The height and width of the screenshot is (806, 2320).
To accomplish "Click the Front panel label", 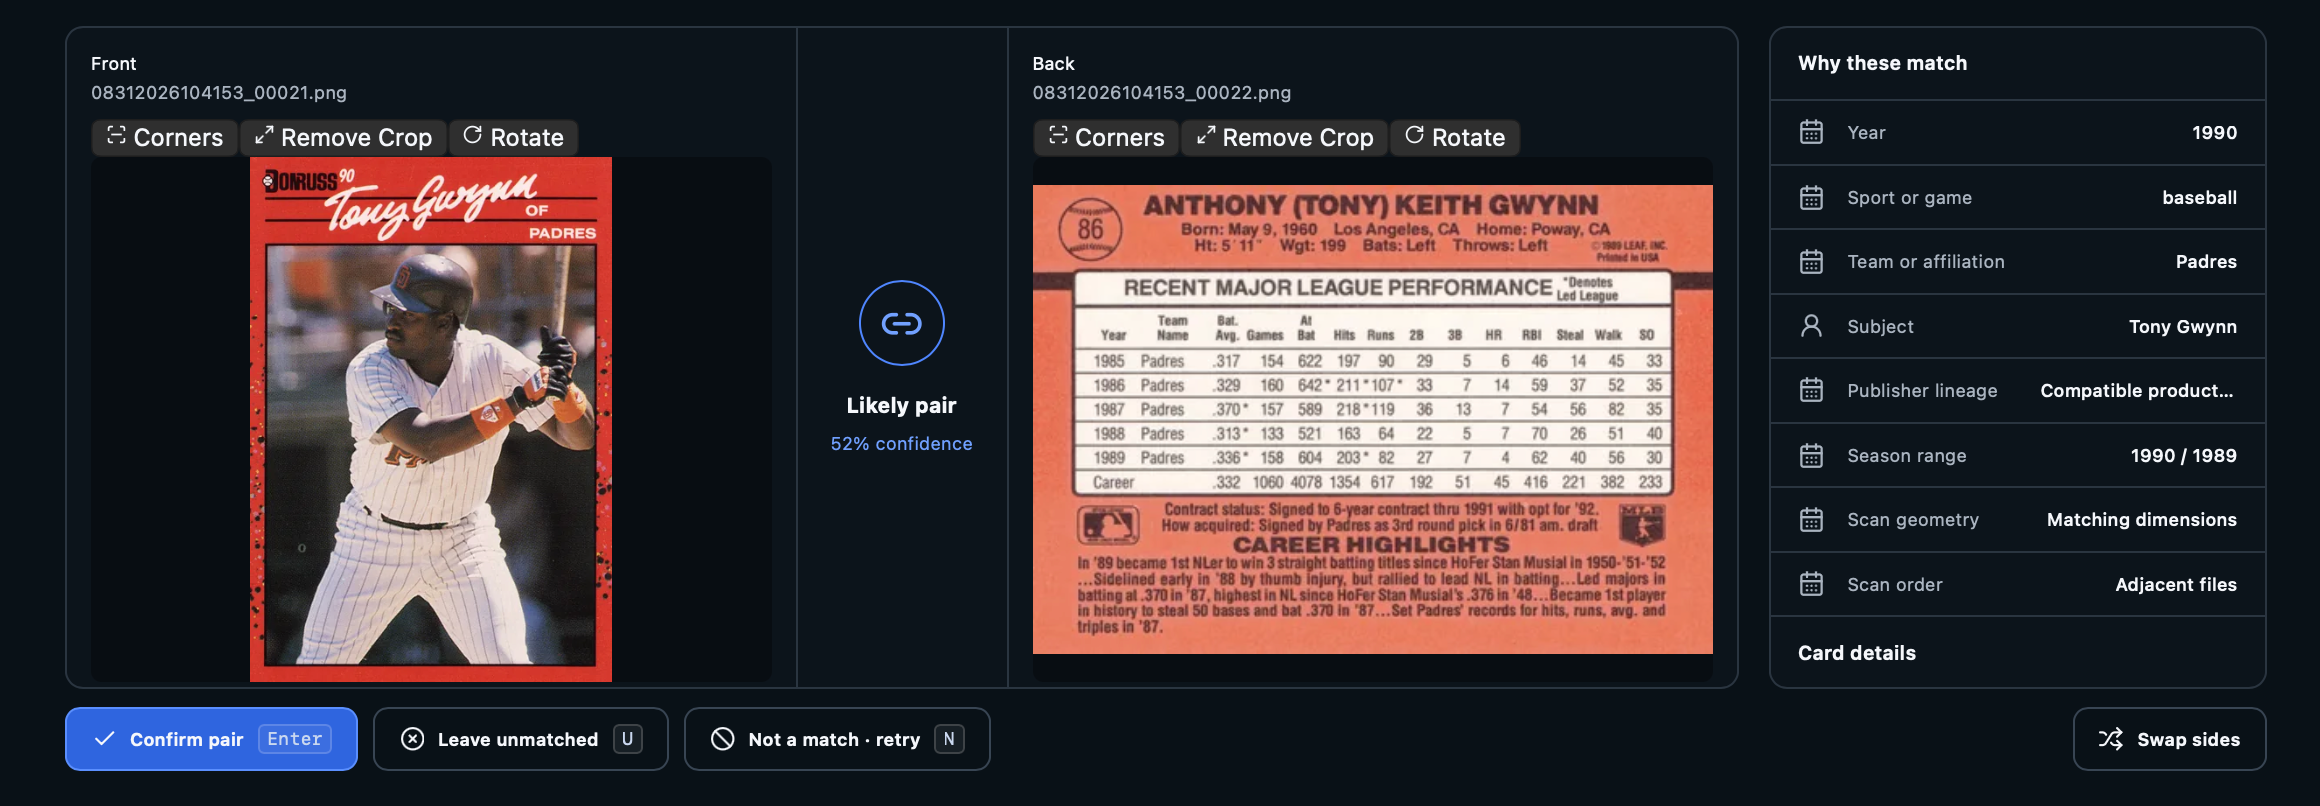I will (113, 63).
